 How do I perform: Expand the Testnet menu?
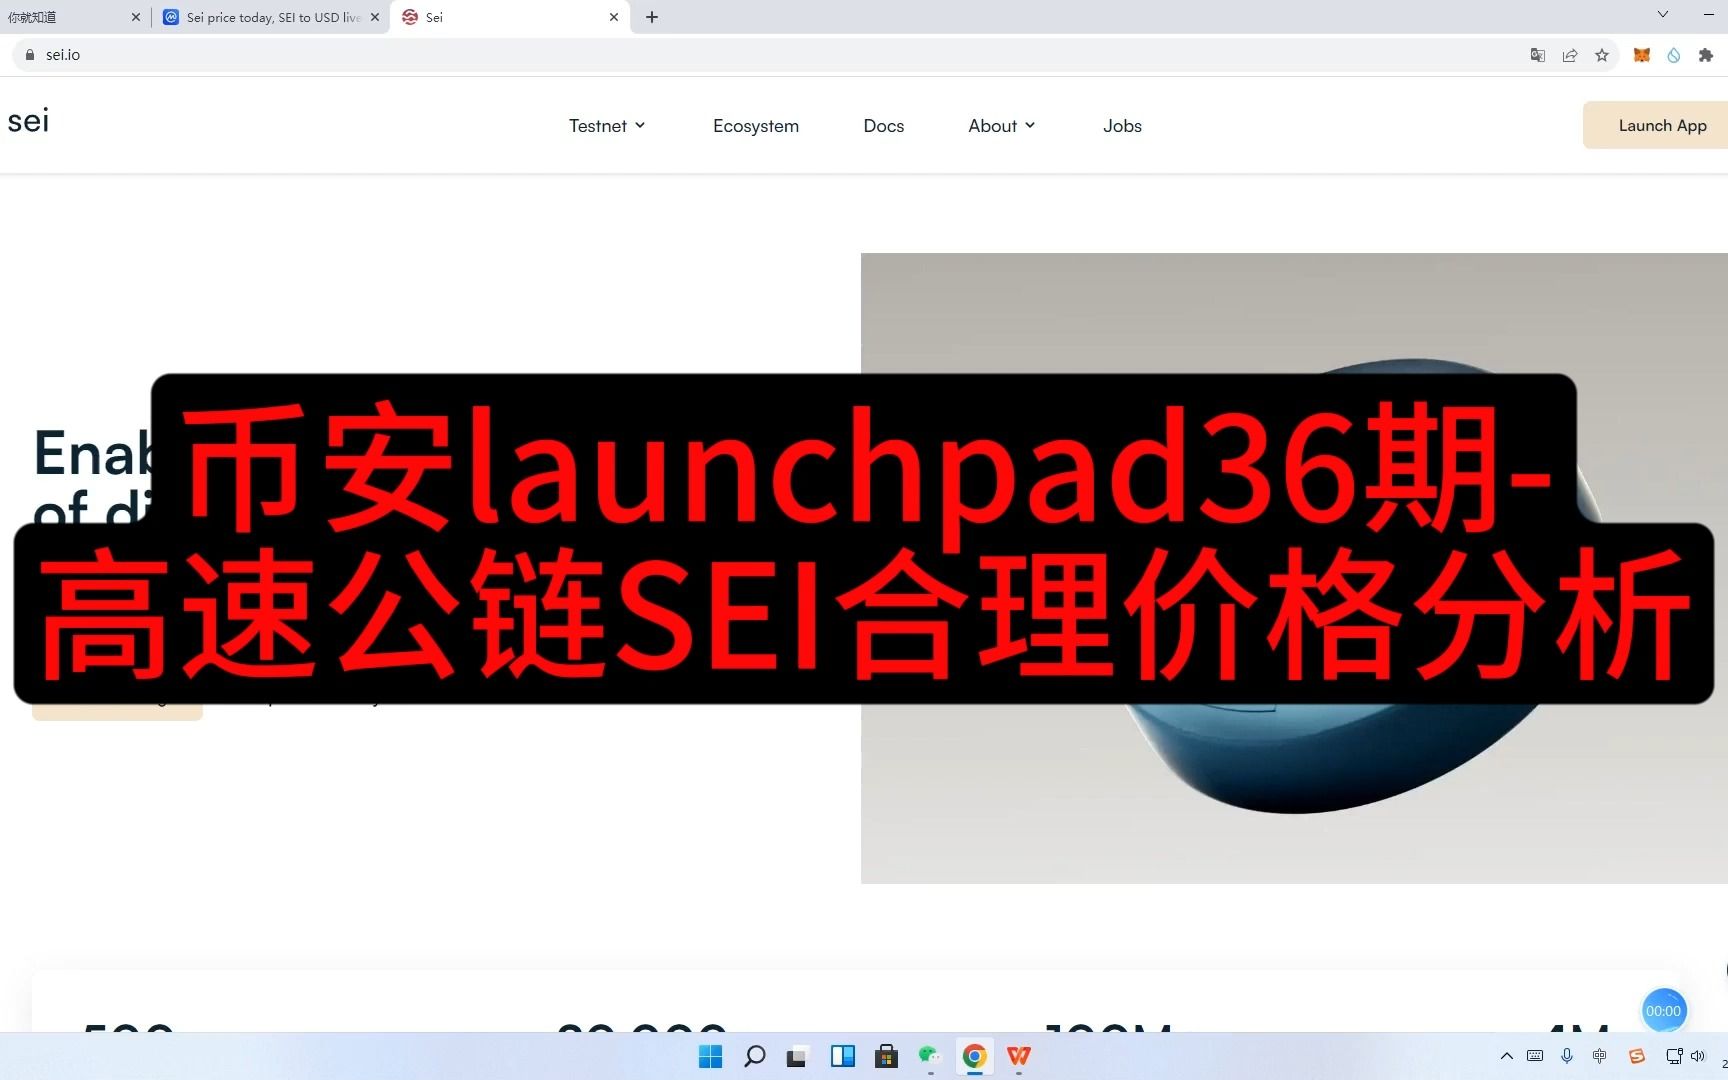tap(606, 126)
